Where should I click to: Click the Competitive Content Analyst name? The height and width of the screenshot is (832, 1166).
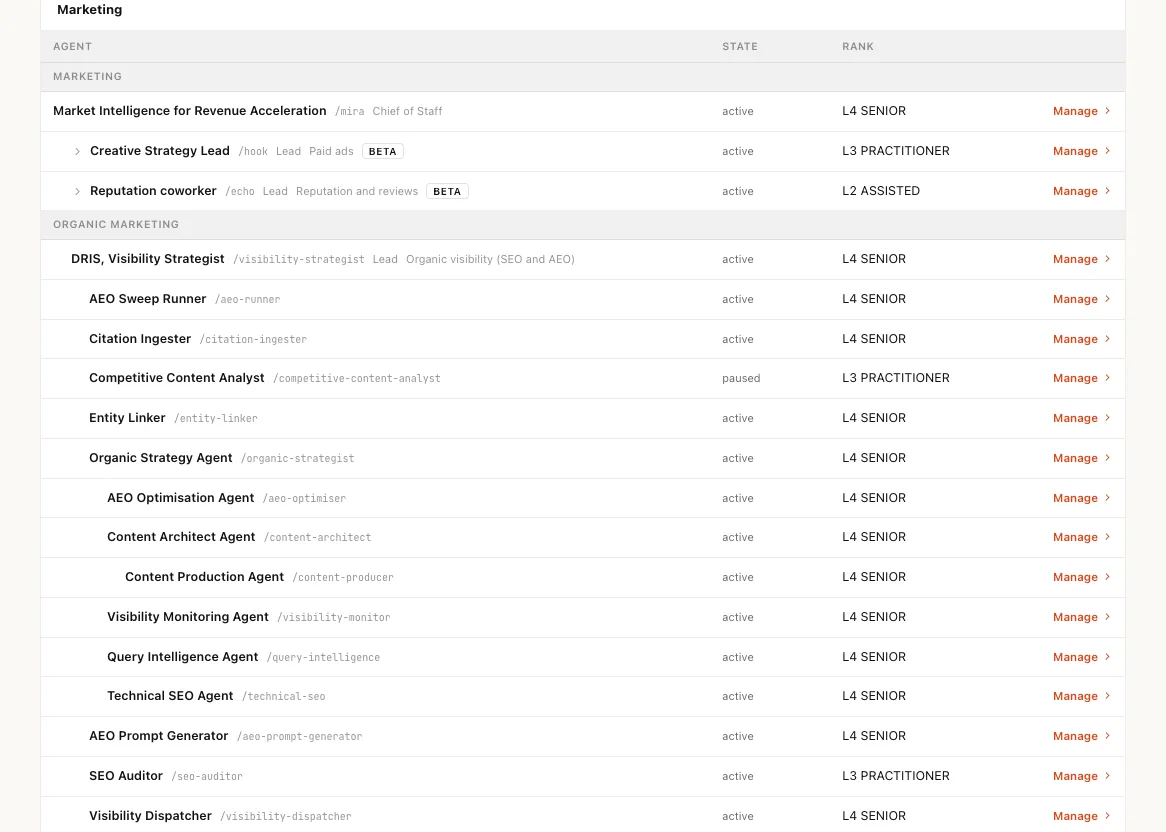(177, 378)
